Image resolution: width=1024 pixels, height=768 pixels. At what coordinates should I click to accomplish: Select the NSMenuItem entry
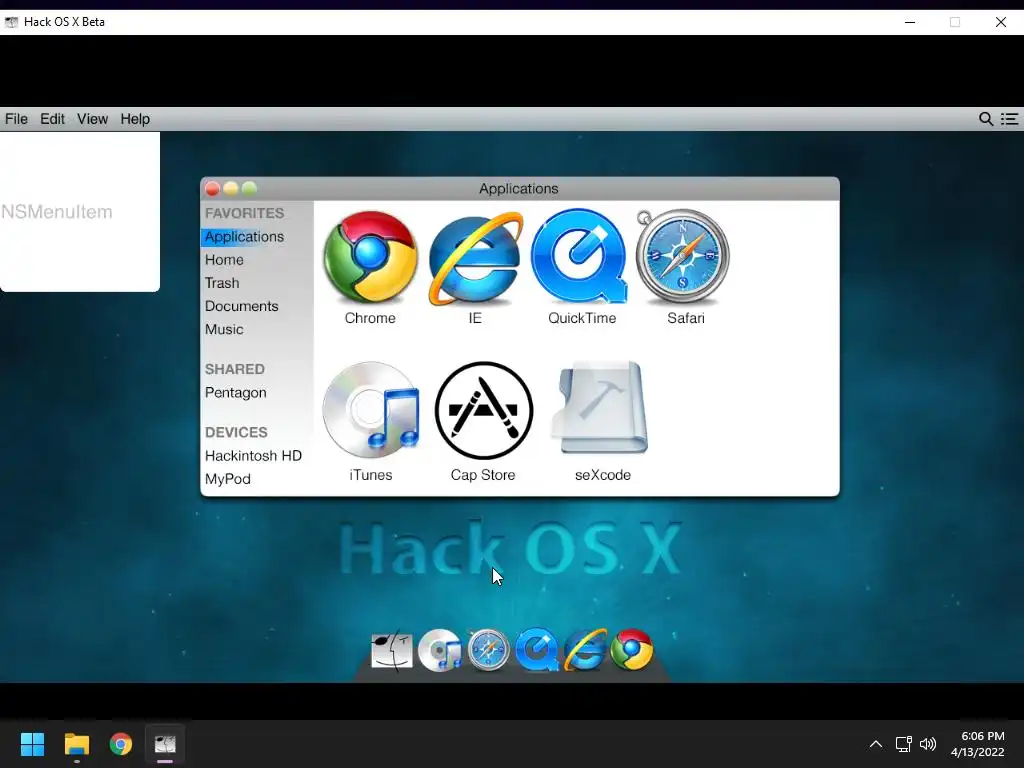tap(57, 212)
